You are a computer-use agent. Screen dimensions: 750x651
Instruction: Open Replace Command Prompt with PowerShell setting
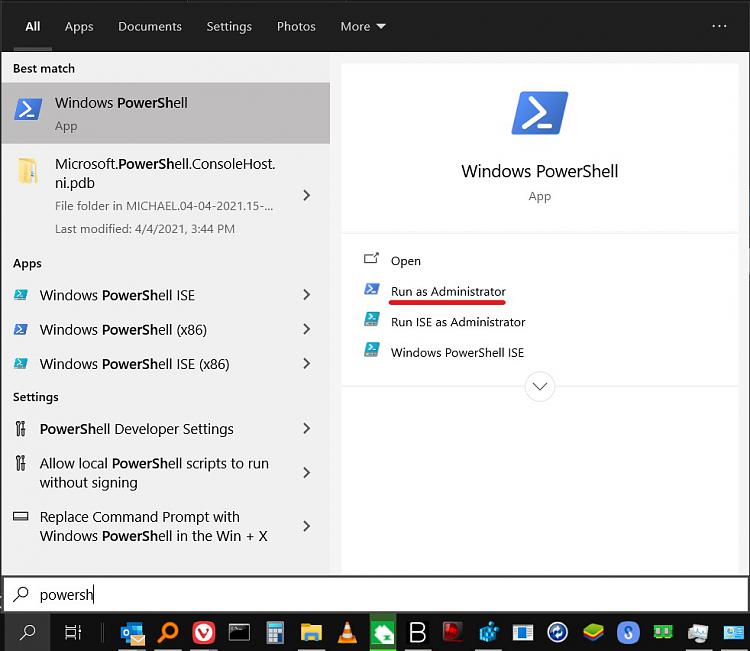[165, 526]
